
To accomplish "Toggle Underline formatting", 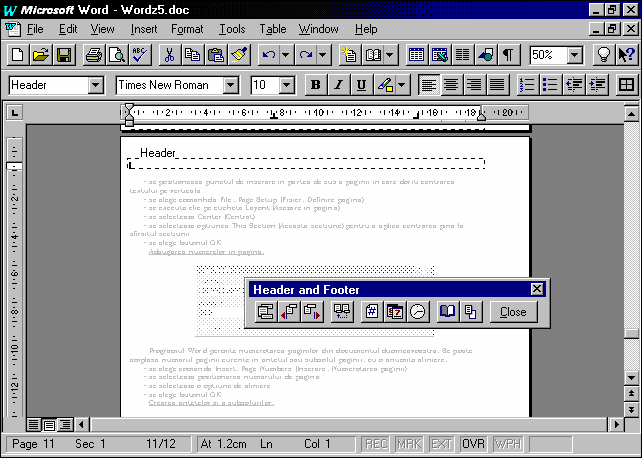I will tap(362, 85).
